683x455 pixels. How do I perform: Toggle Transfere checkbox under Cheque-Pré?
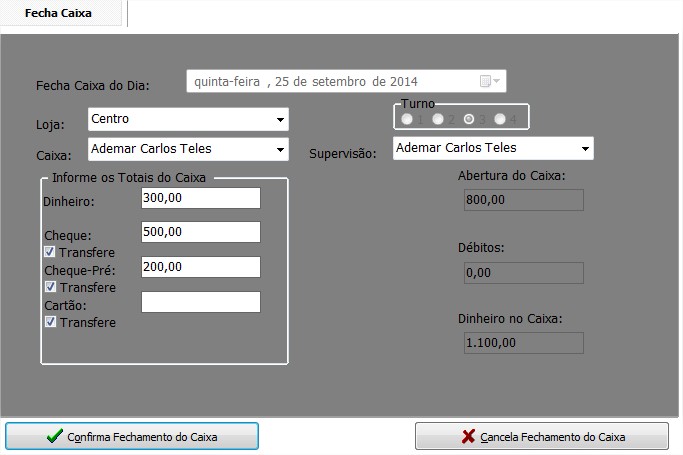point(50,287)
